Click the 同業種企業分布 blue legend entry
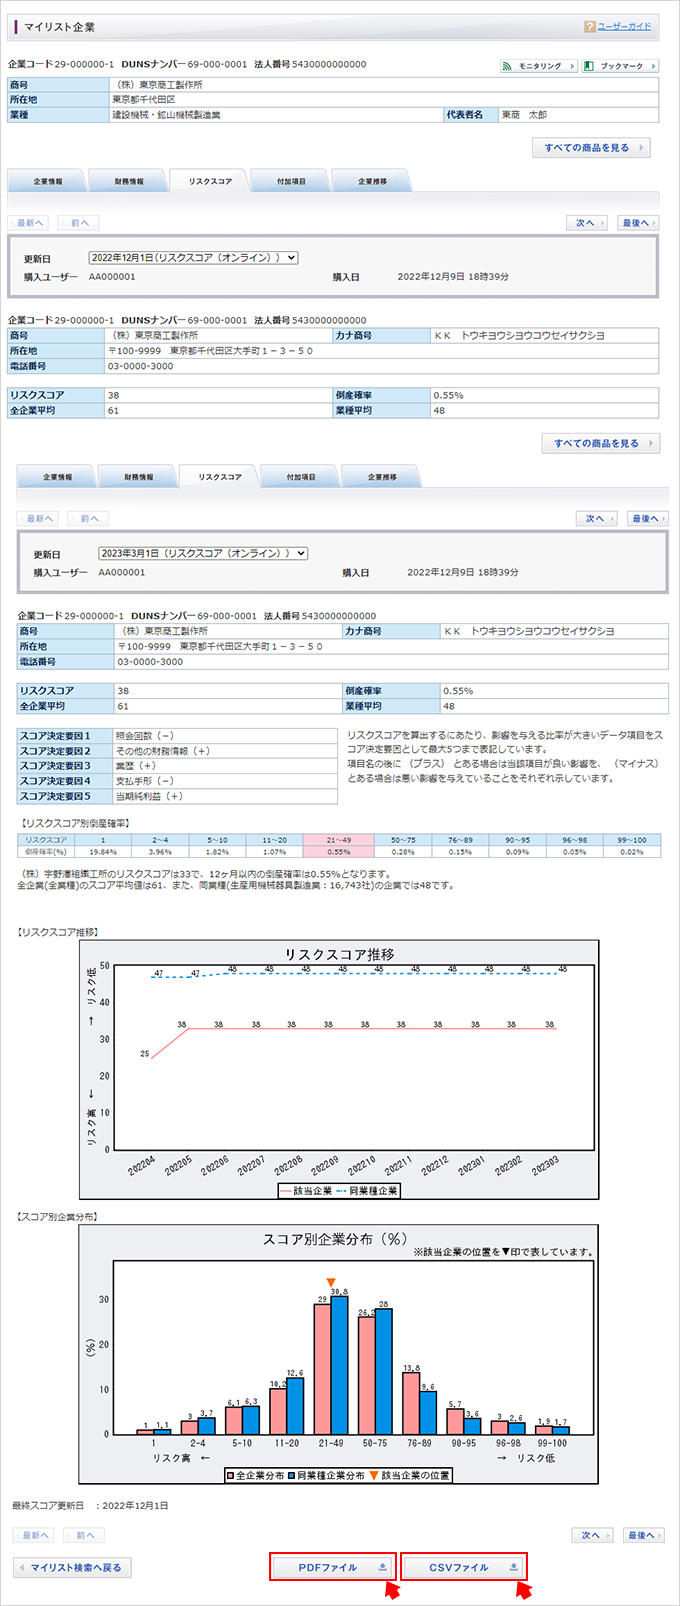 pos(326,1475)
